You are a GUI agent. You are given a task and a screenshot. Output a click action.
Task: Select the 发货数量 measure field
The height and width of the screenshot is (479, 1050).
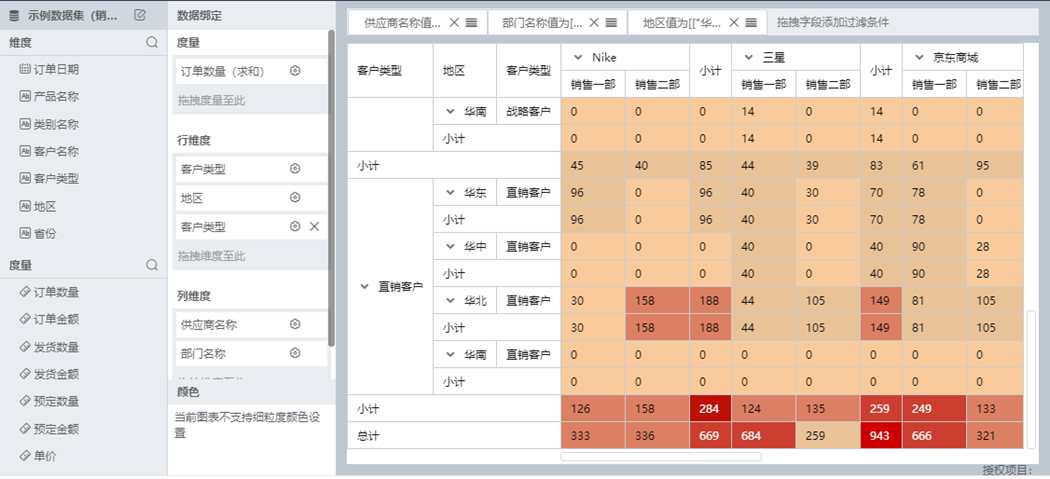click(49, 347)
